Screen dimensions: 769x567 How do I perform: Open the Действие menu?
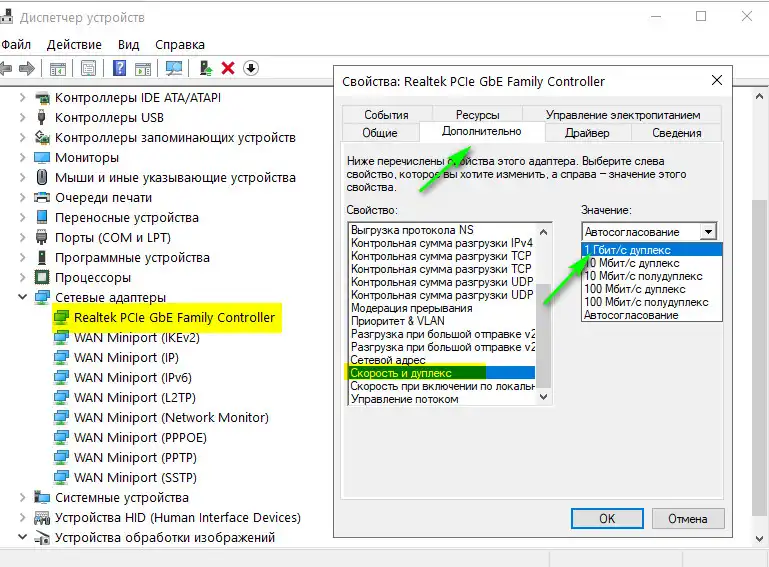74,45
